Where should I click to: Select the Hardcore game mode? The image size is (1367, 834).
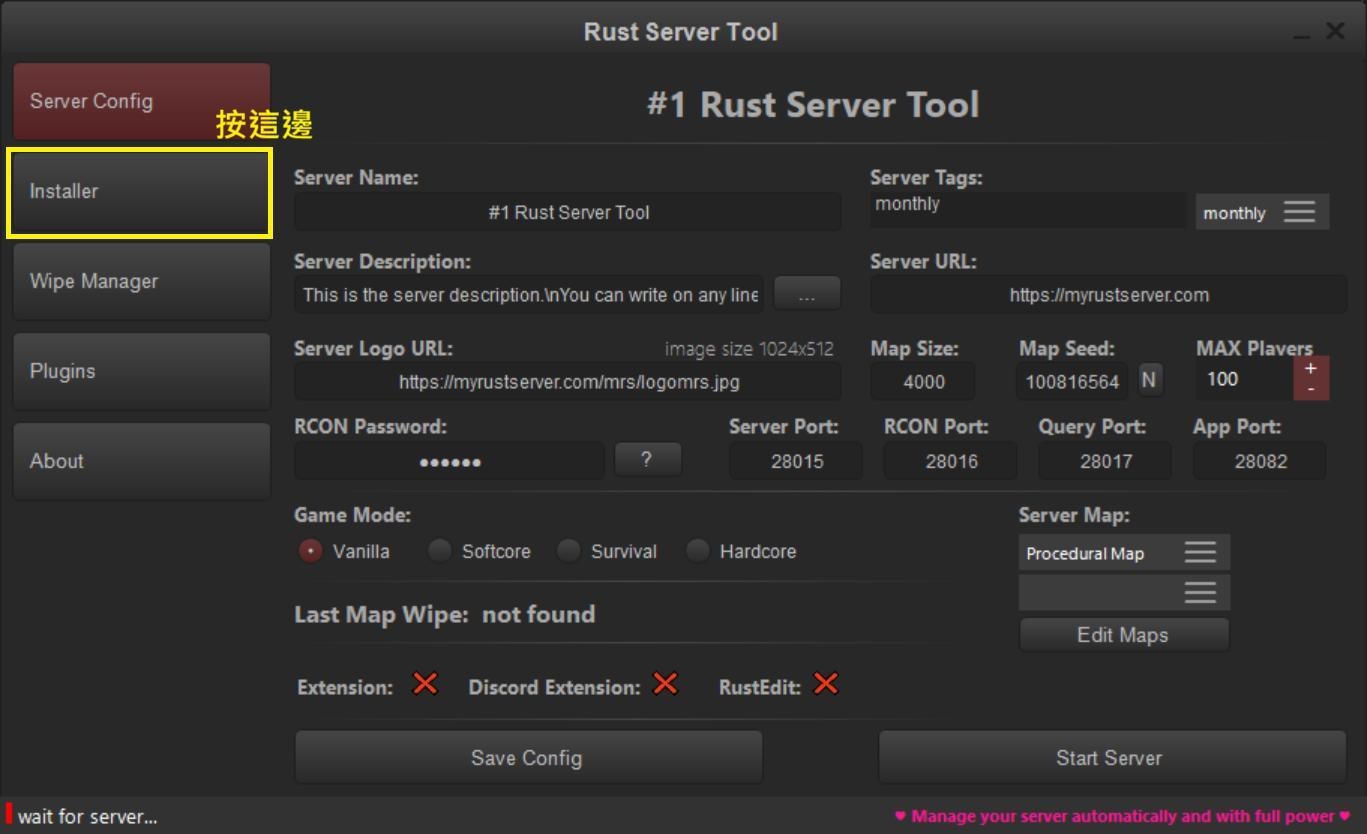click(697, 550)
